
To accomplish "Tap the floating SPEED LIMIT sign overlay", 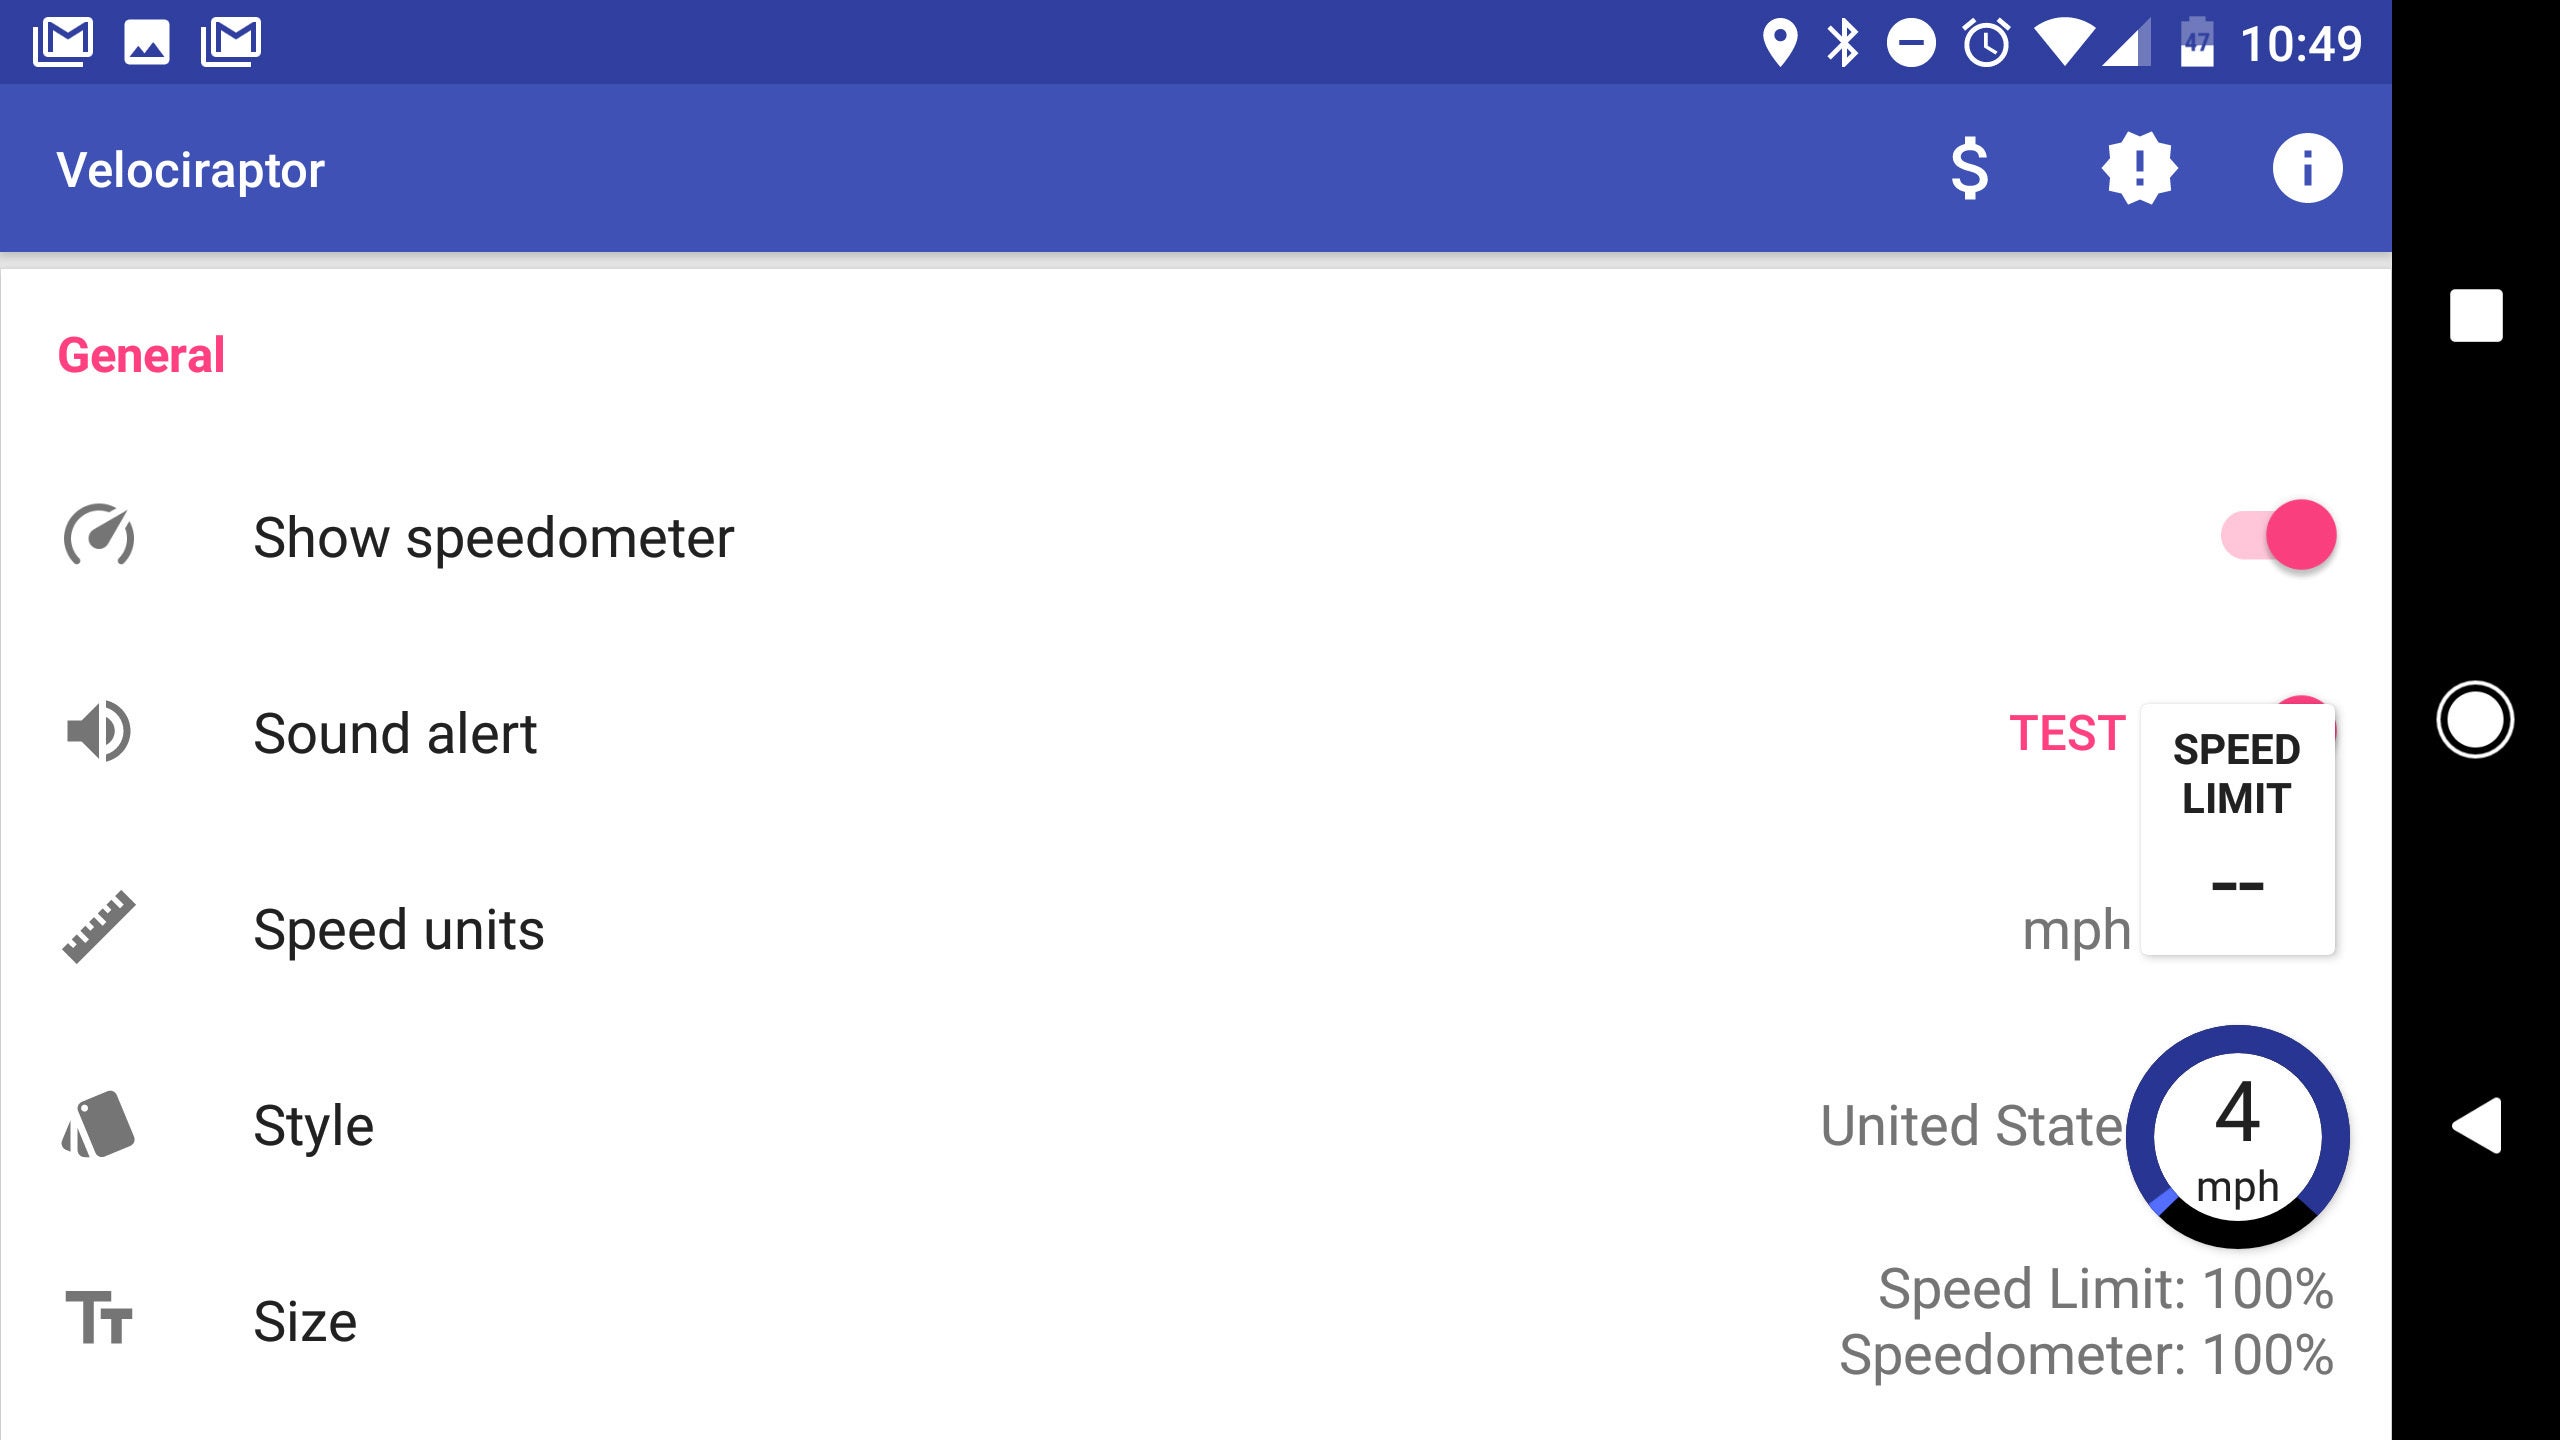I will point(2237,829).
